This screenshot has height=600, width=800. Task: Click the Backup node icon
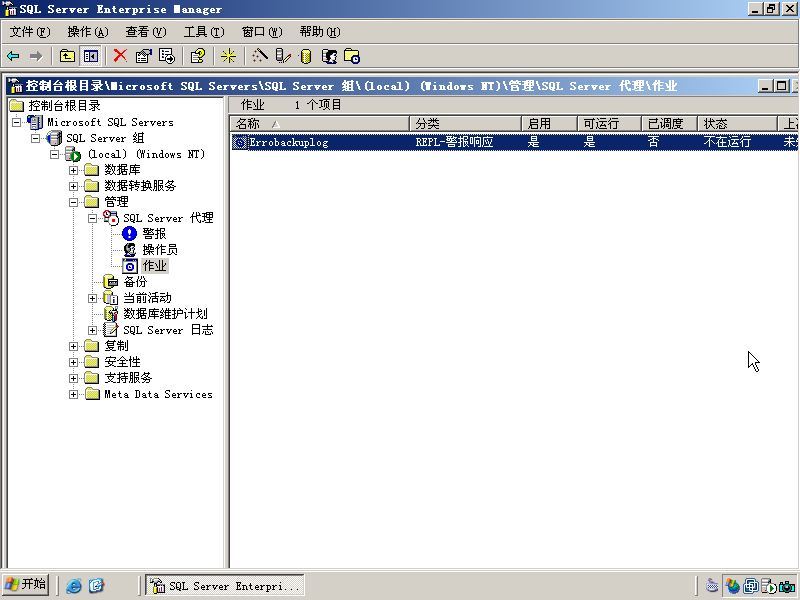point(111,282)
